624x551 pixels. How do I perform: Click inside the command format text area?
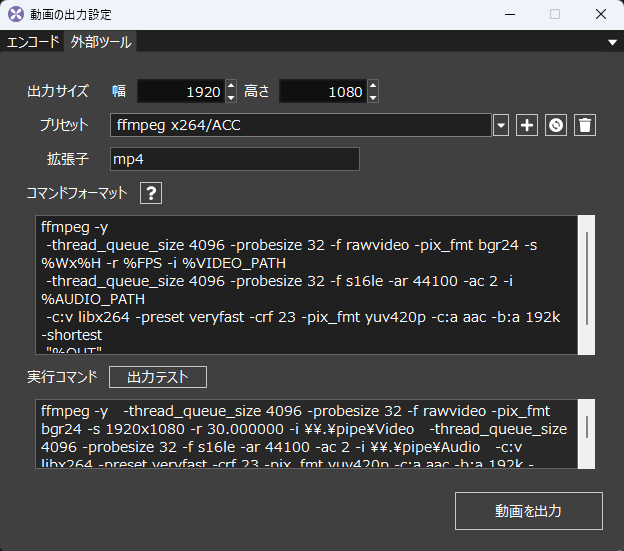click(300, 285)
